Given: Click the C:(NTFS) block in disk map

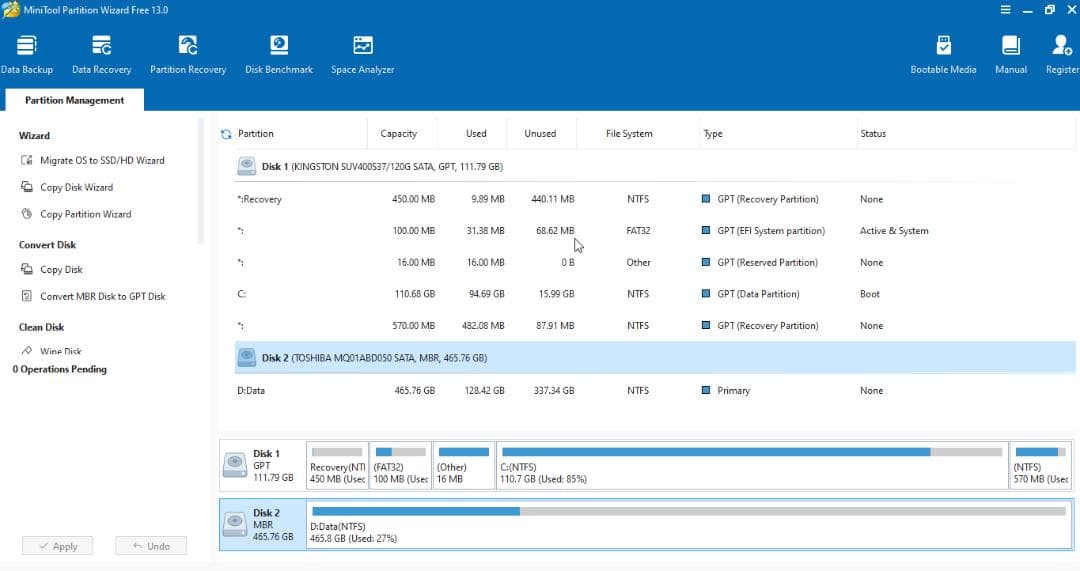Looking at the screenshot, I should click(x=750, y=466).
